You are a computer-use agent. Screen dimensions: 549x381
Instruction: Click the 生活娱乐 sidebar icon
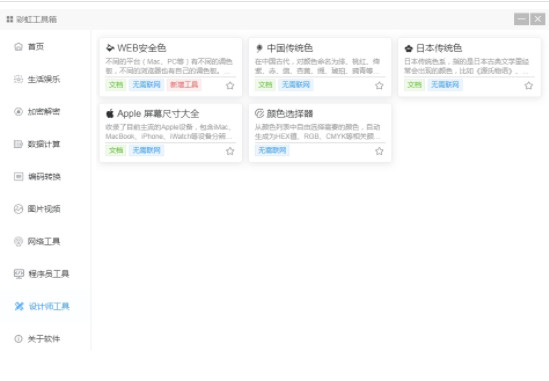[18, 79]
